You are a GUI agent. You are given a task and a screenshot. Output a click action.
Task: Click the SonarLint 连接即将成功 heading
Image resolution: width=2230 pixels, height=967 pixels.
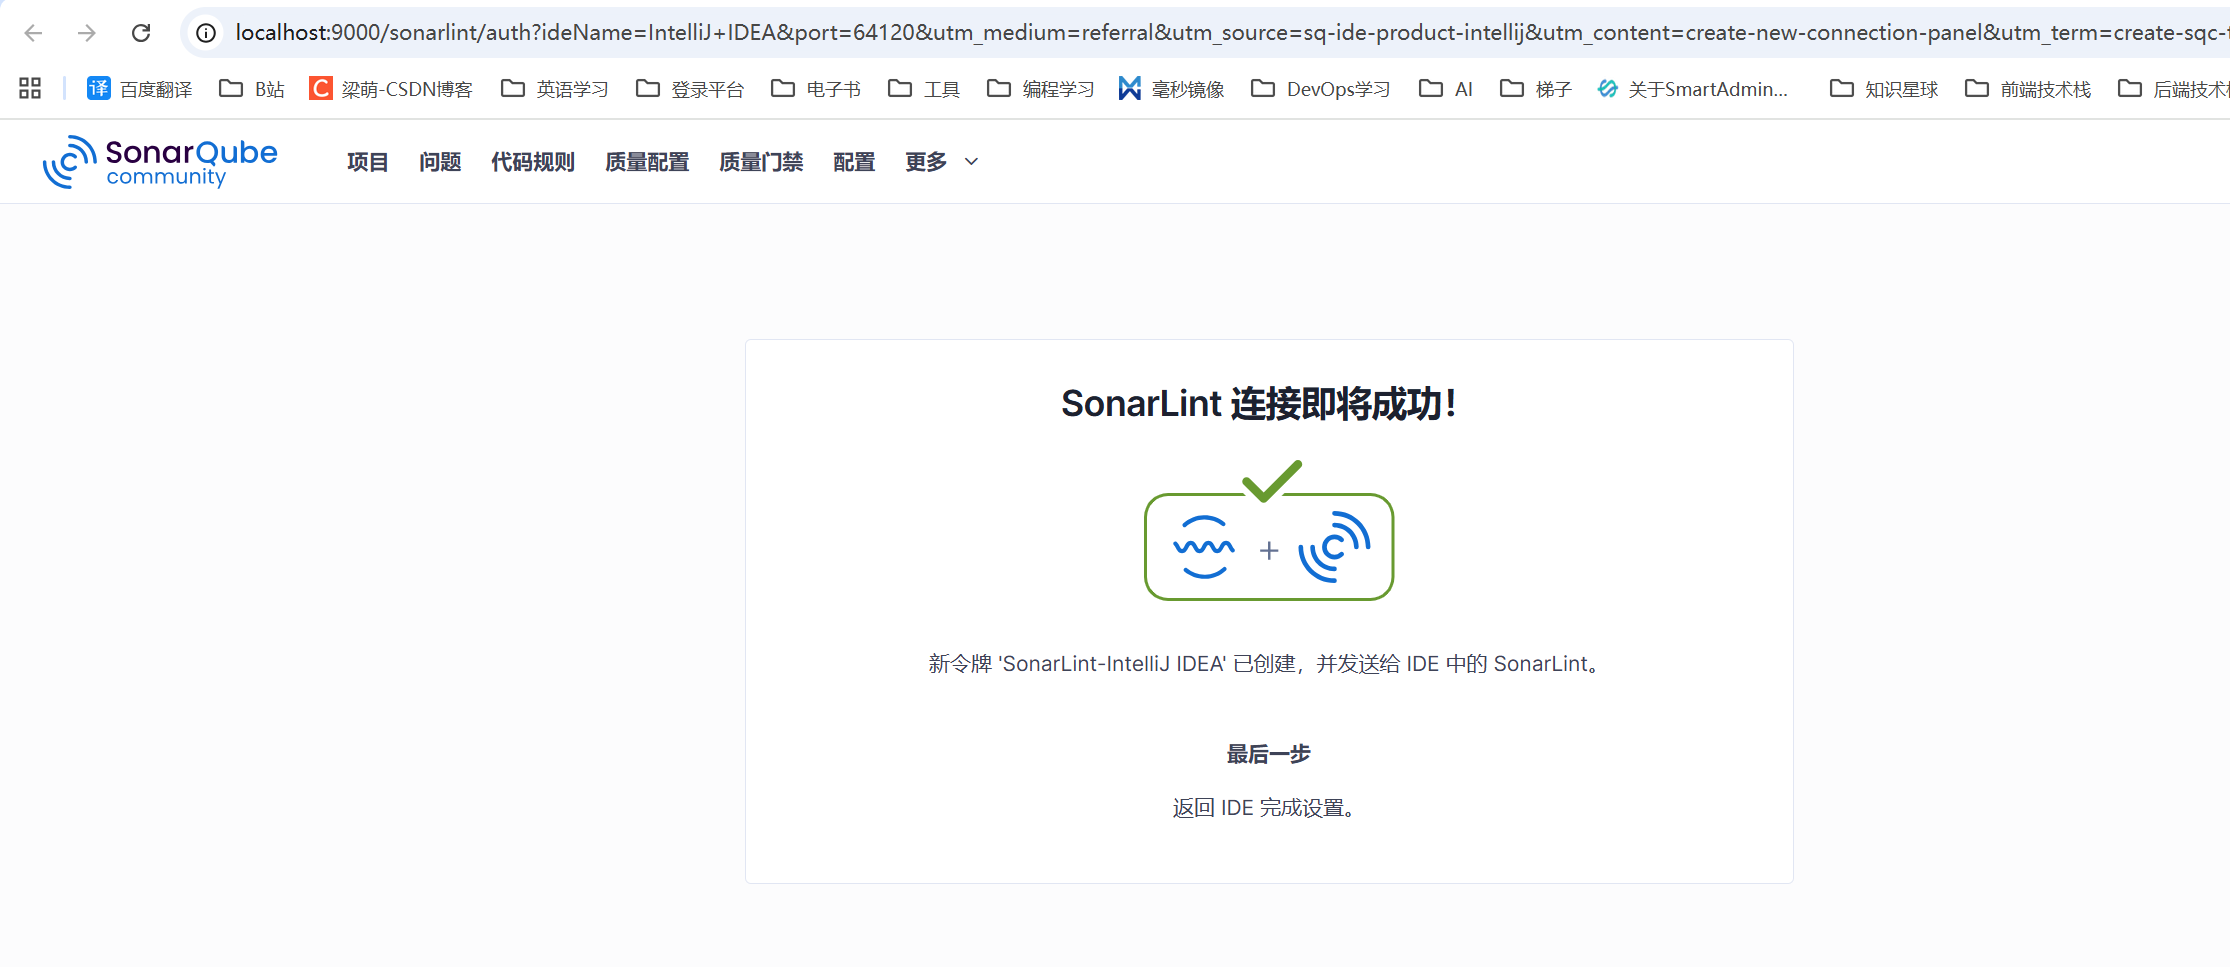tap(1259, 404)
